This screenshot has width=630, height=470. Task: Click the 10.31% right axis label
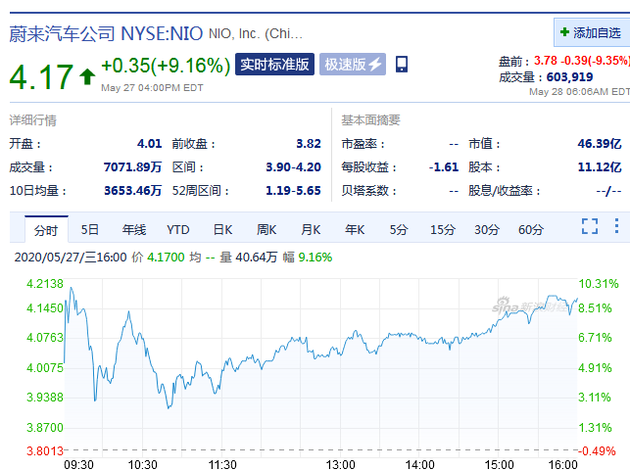point(598,284)
